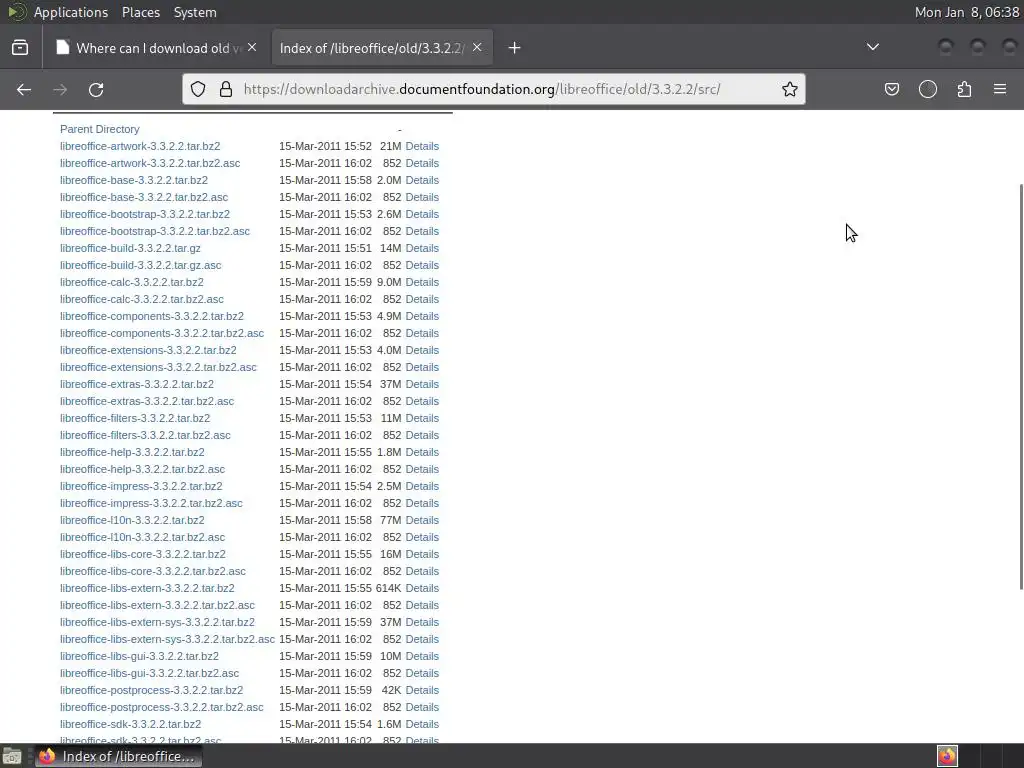Go back to the previous page
The image size is (1024, 768).
pos(24,89)
